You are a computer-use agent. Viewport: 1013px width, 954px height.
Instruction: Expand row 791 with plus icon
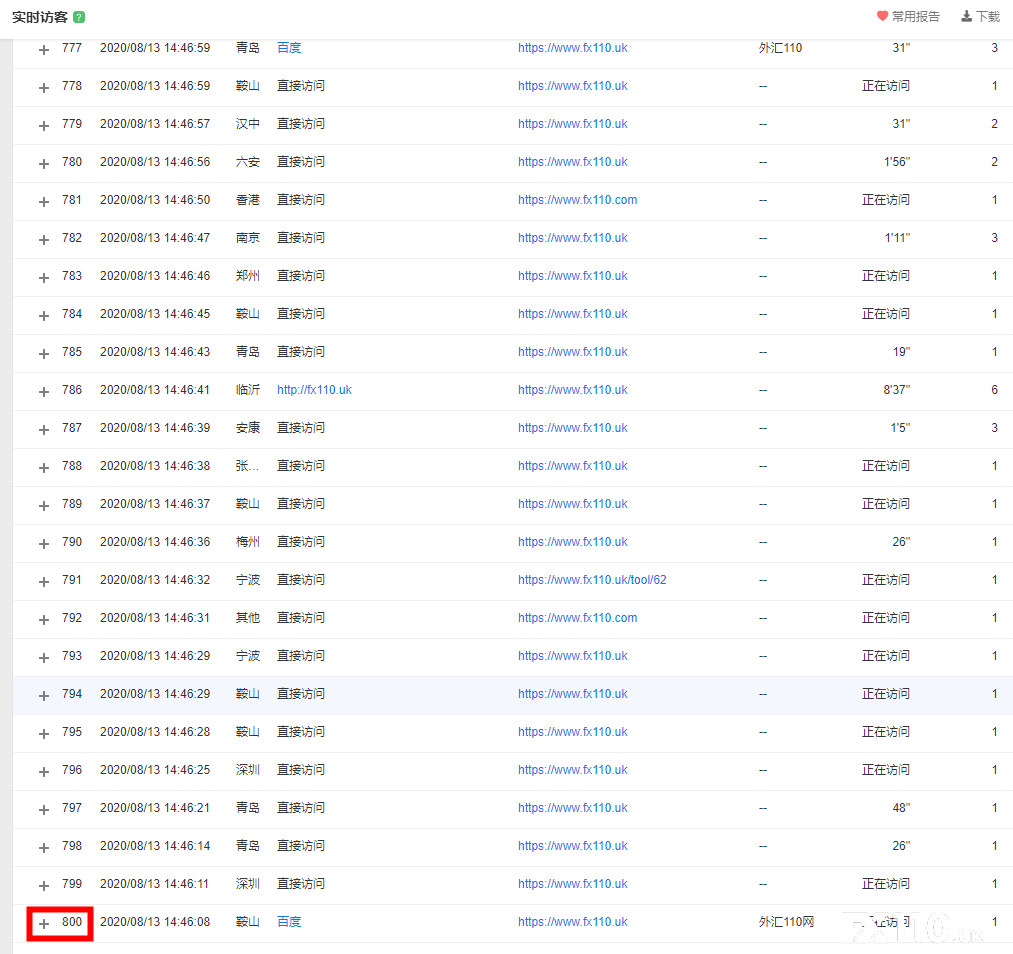44,581
